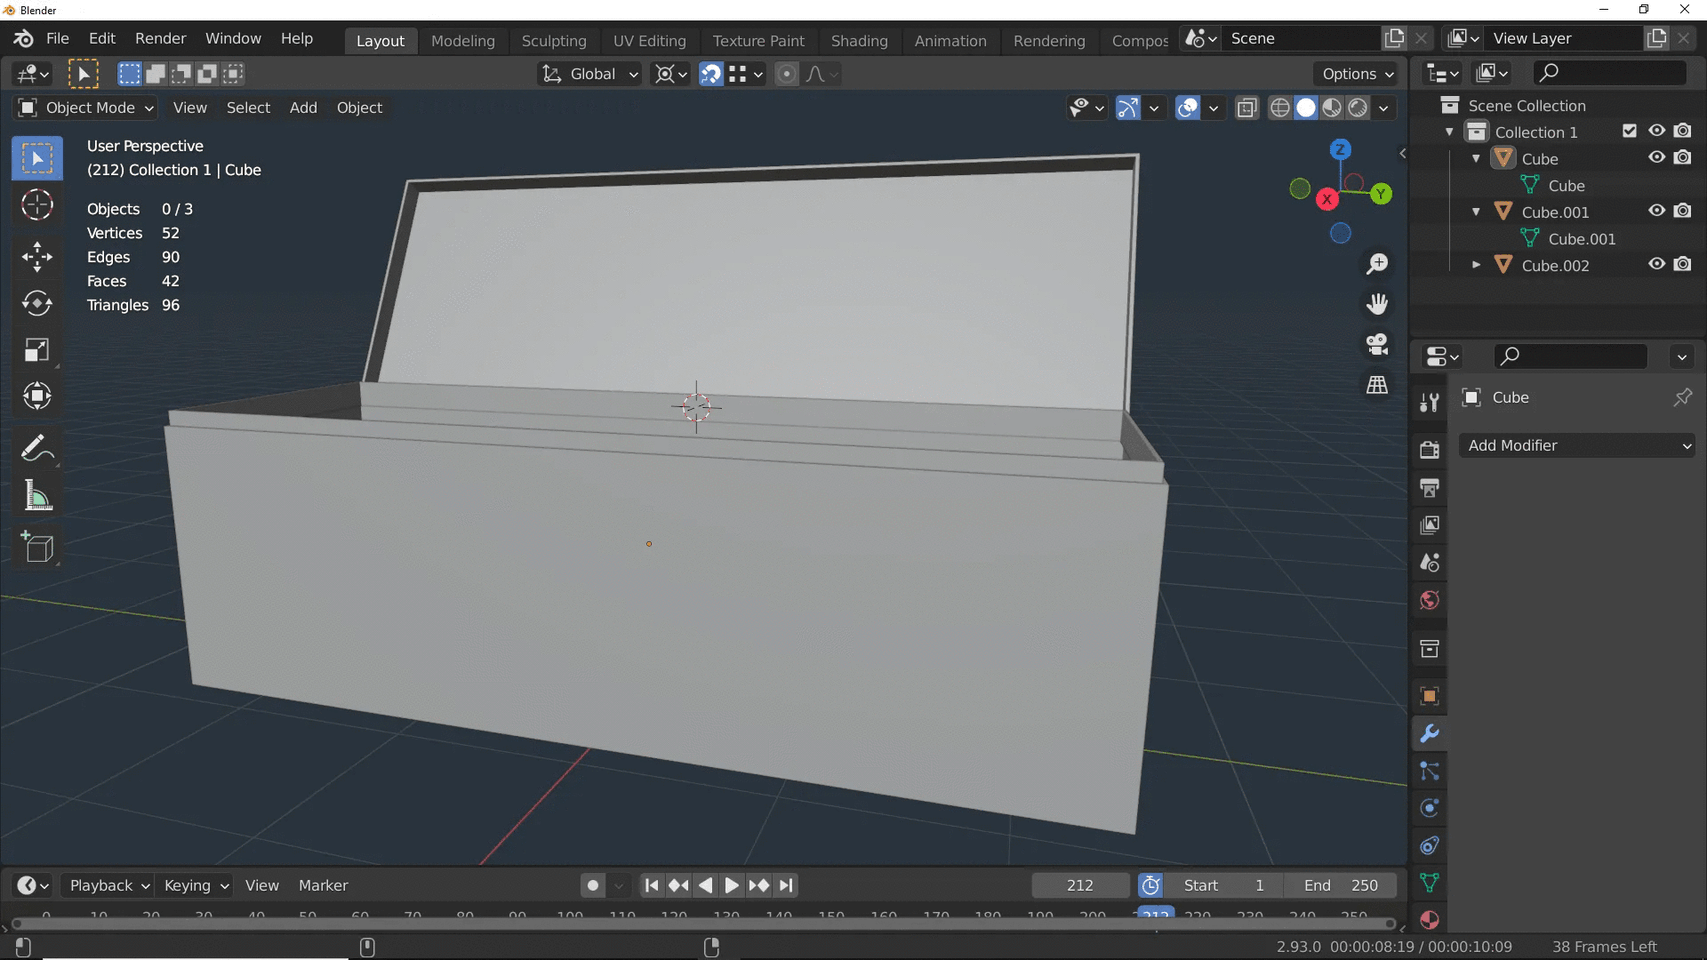Open the Output properties printer tab

(x=1429, y=487)
